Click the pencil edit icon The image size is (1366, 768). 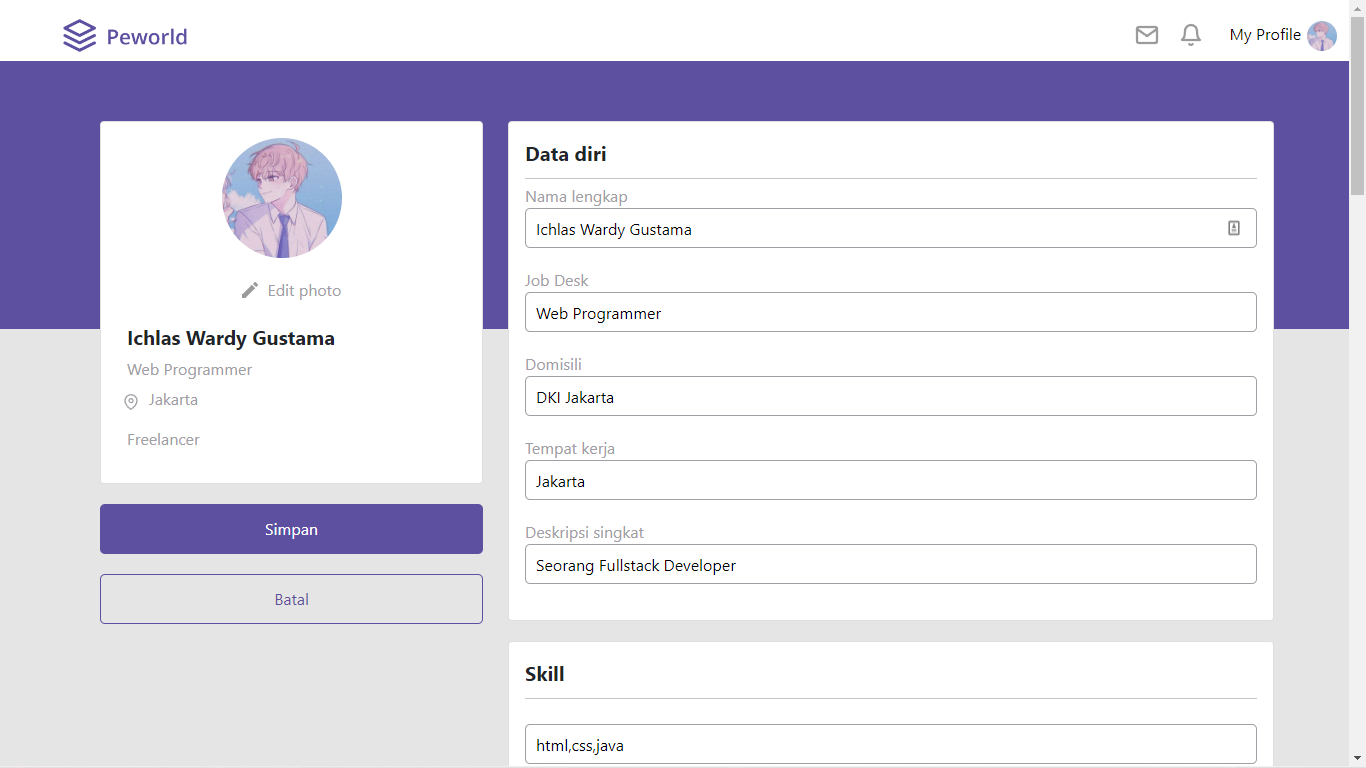click(250, 290)
